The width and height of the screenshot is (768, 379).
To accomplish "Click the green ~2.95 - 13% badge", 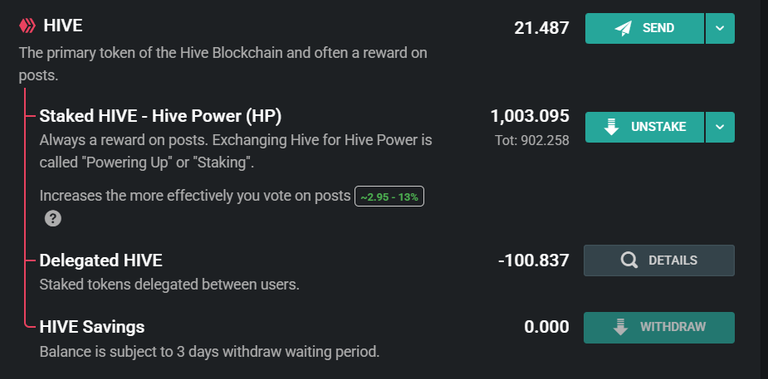I will coord(389,197).
